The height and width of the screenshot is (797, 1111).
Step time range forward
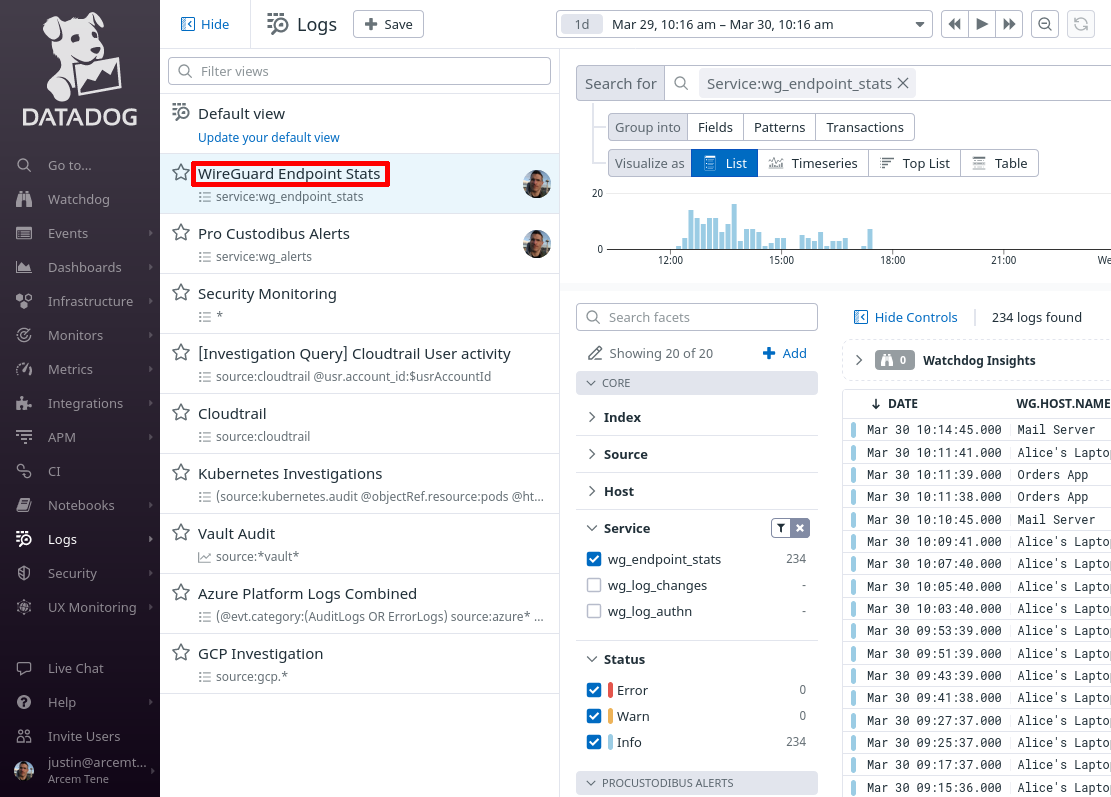pos(1009,24)
